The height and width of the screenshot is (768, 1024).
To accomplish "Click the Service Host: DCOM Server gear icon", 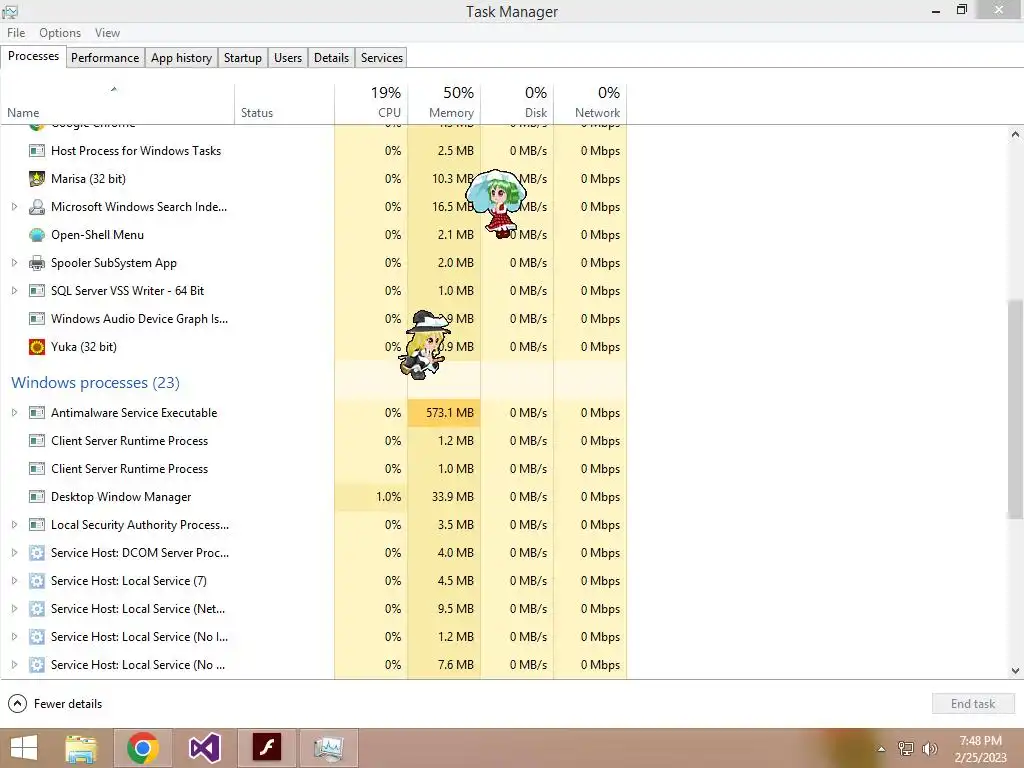I will click(x=37, y=552).
